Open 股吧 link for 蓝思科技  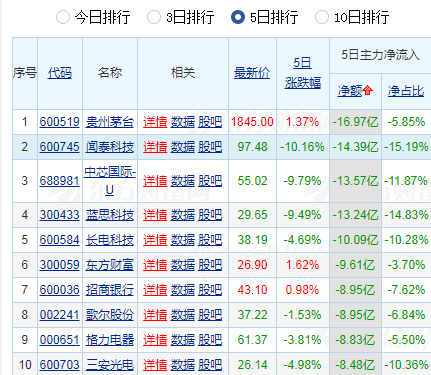point(210,215)
